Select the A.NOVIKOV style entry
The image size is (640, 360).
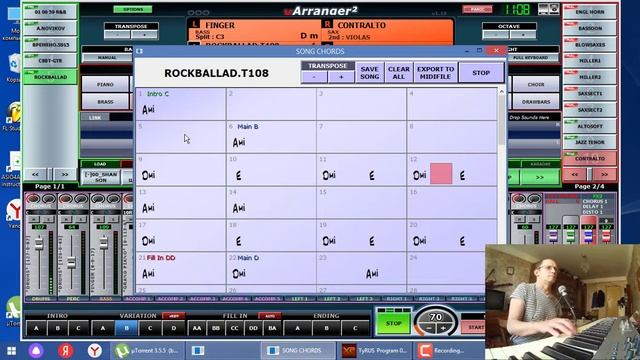coord(50,28)
